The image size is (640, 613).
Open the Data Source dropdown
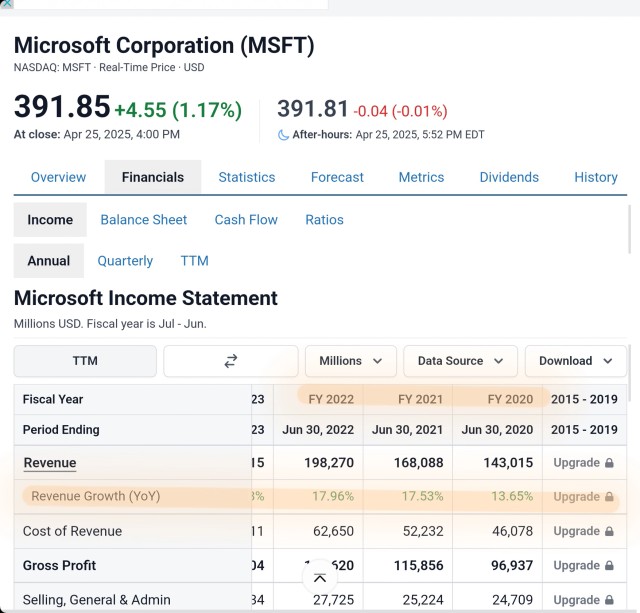[x=460, y=361]
